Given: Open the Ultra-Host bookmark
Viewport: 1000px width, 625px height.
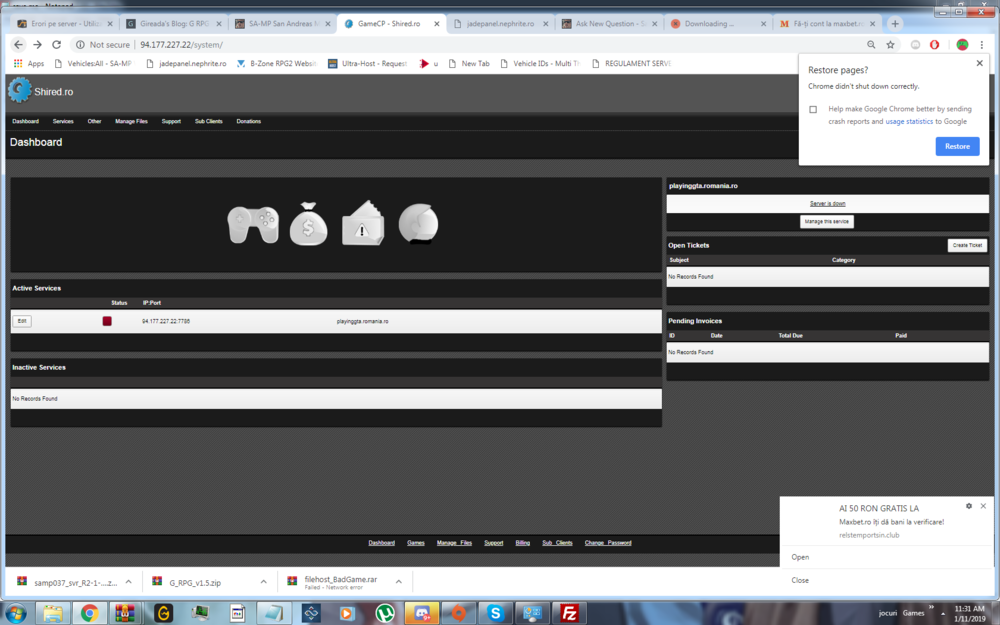Looking at the screenshot, I should coord(367,63).
